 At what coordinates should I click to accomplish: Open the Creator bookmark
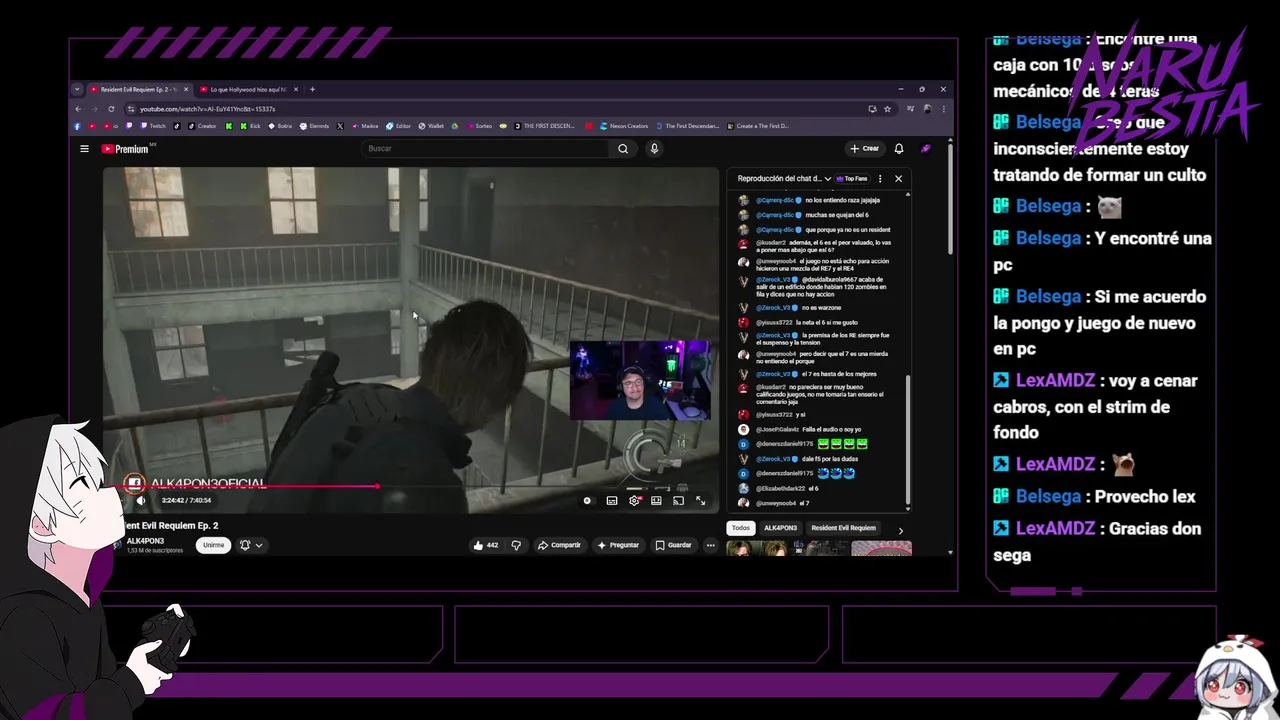tap(201, 126)
